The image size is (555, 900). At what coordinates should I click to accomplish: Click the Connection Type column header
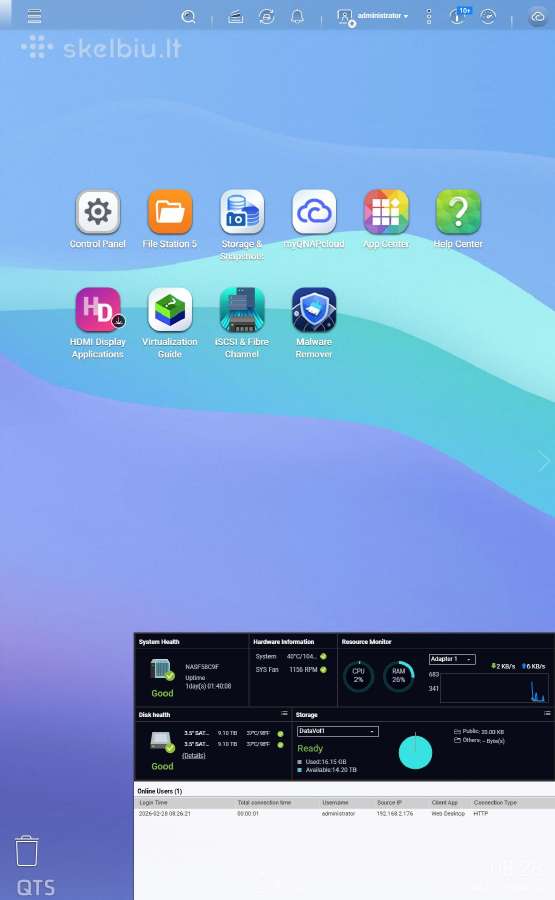tap(495, 802)
